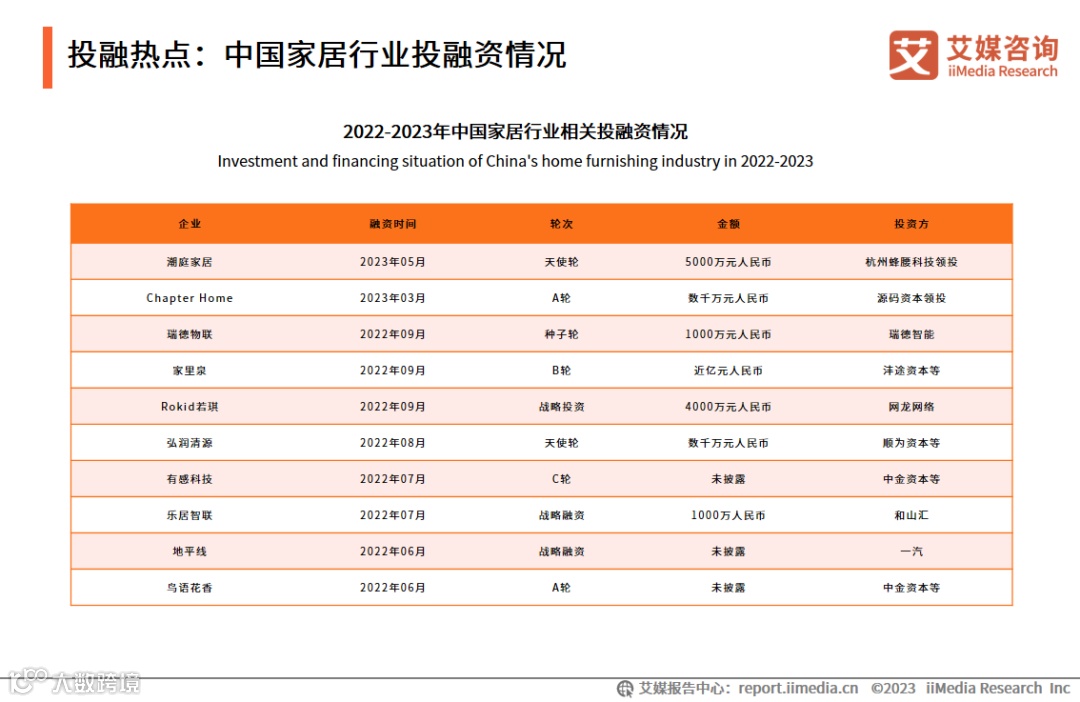Click 2022年07月 in the 乐居智联 row

393,515
